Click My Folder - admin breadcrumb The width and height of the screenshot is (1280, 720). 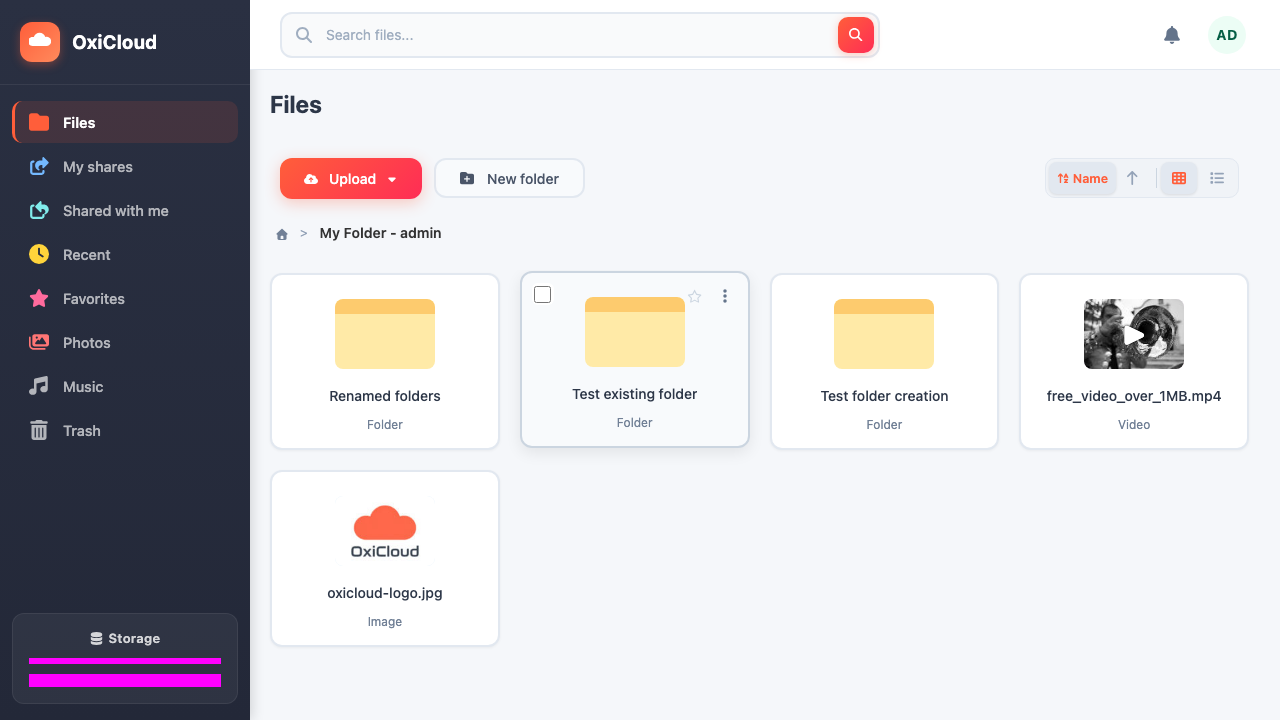[x=380, y=233]
